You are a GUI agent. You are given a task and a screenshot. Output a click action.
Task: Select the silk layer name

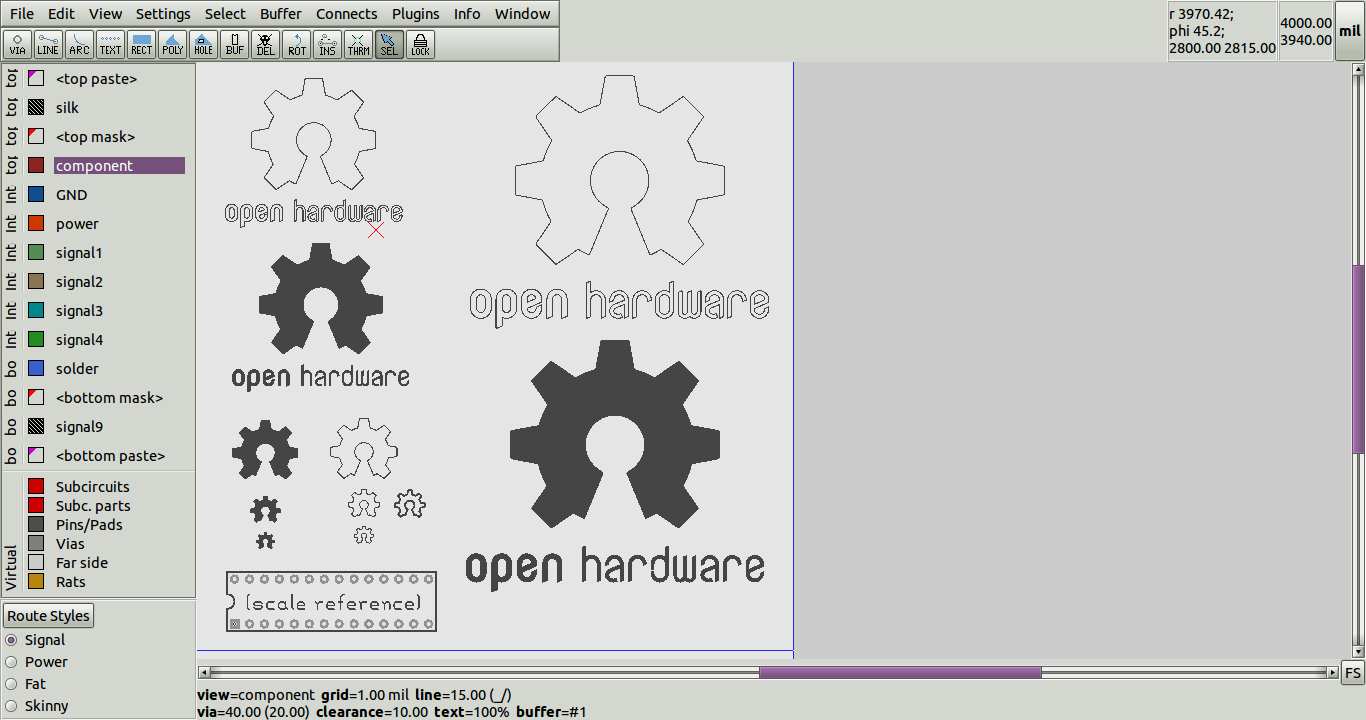pos(67,107)
